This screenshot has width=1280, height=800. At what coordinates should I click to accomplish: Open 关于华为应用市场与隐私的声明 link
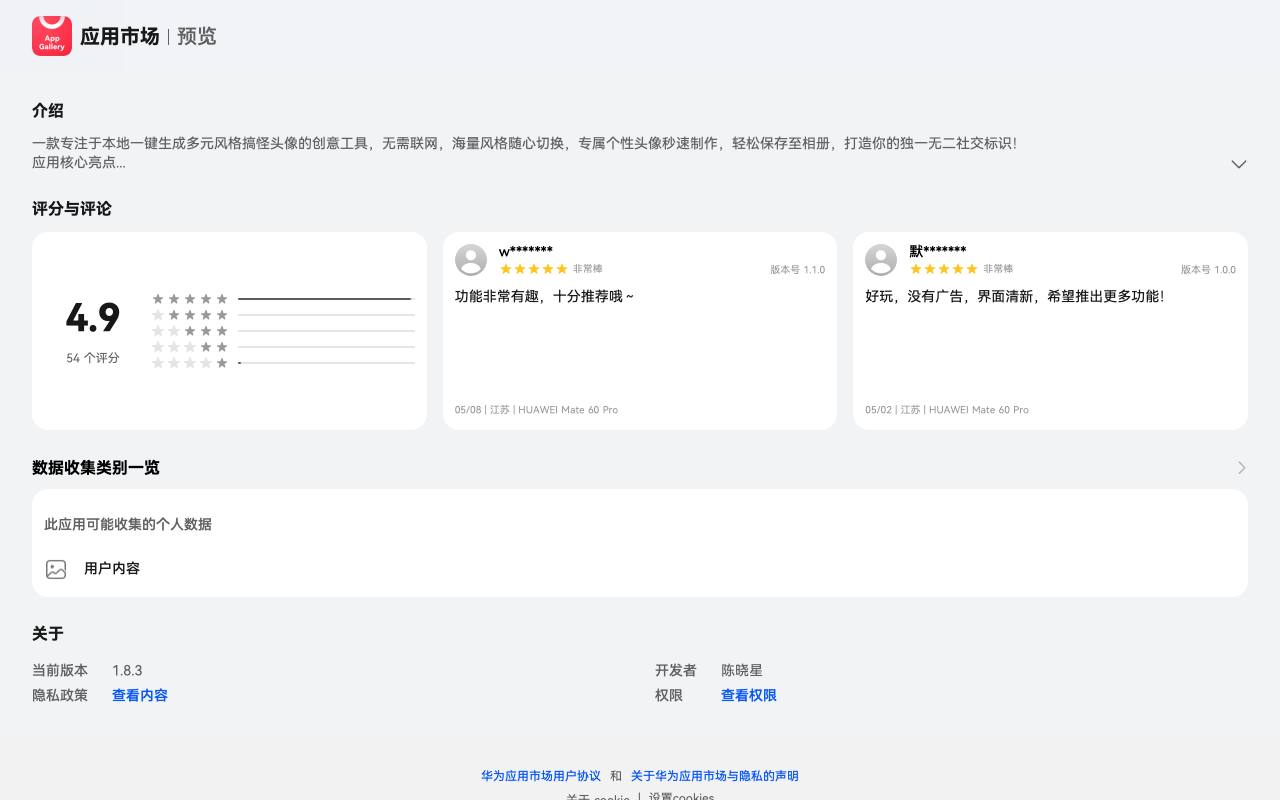715,776
